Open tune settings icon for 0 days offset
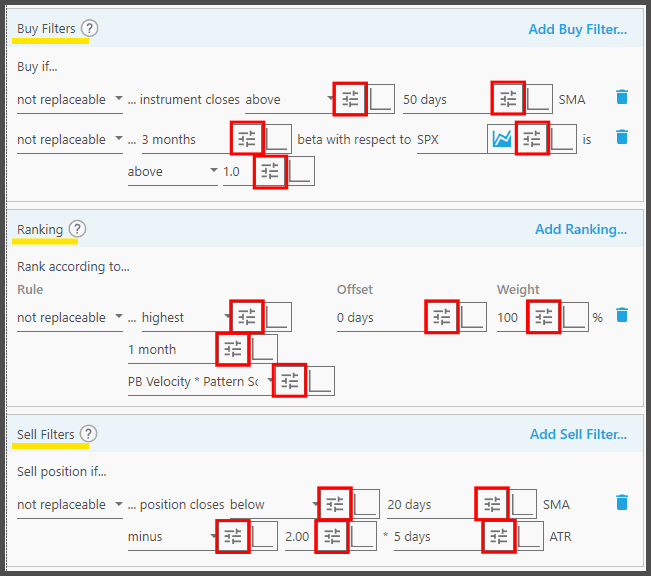 click(442, 317)
